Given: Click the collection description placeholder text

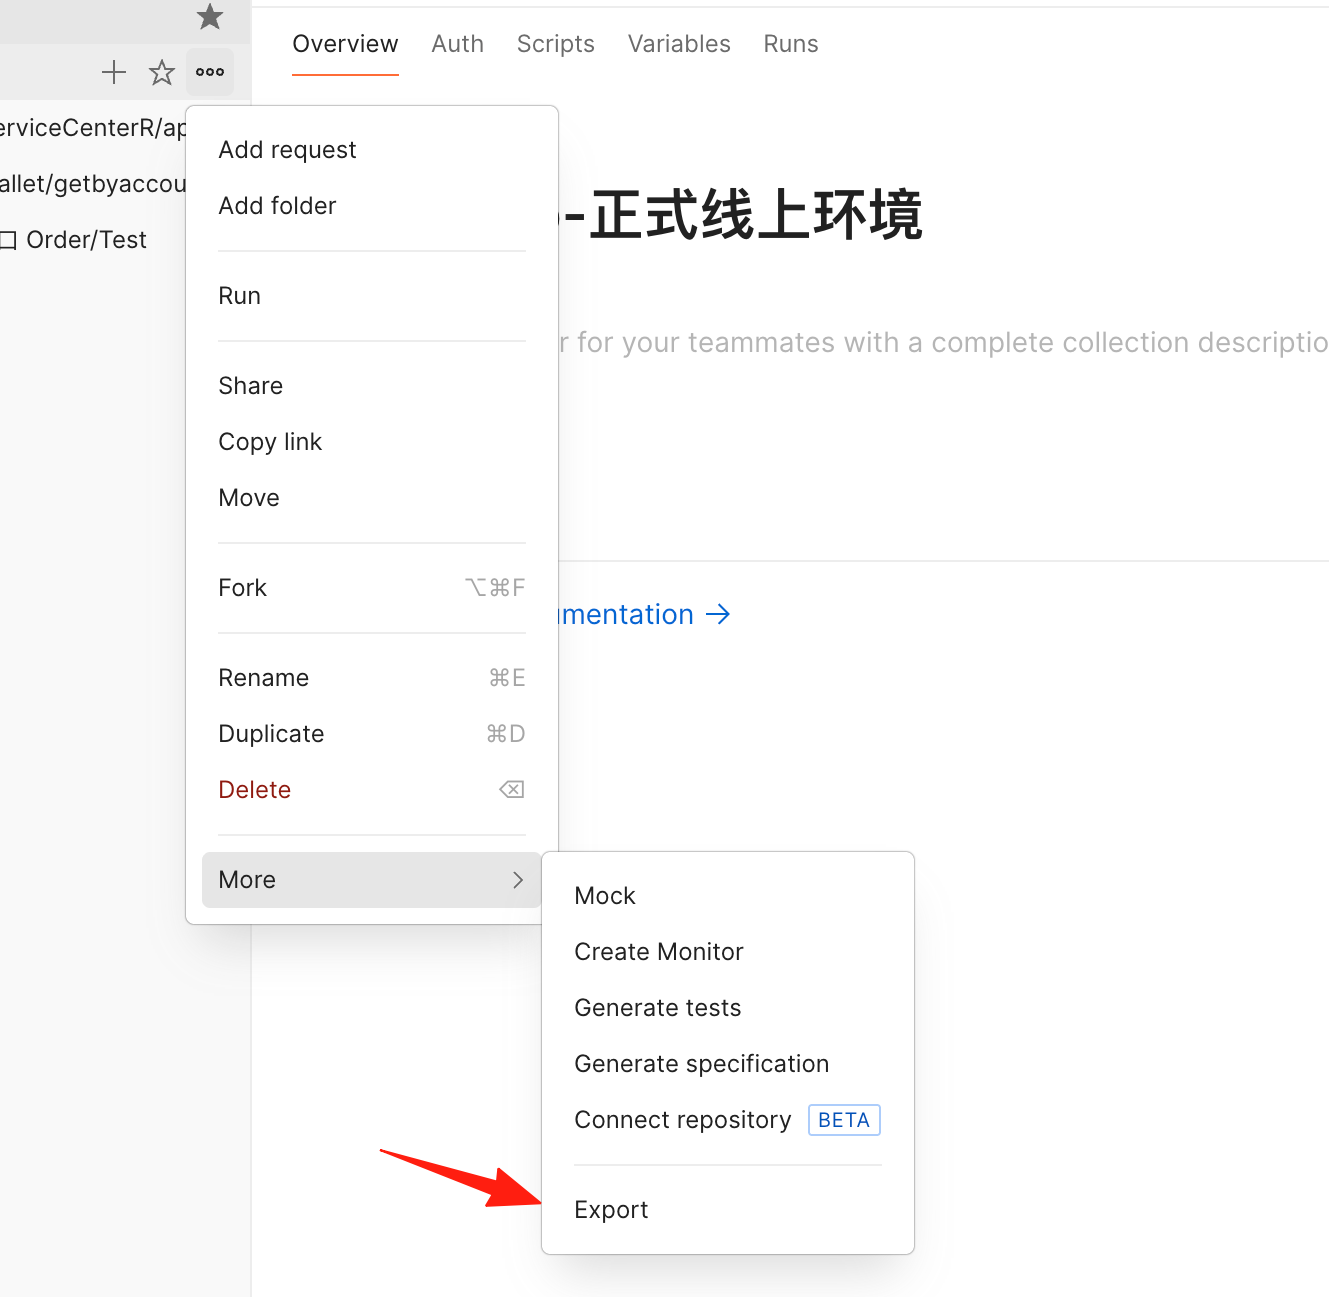Looking at the screenshot, I should pyautogui.click(x=943, y=342).
